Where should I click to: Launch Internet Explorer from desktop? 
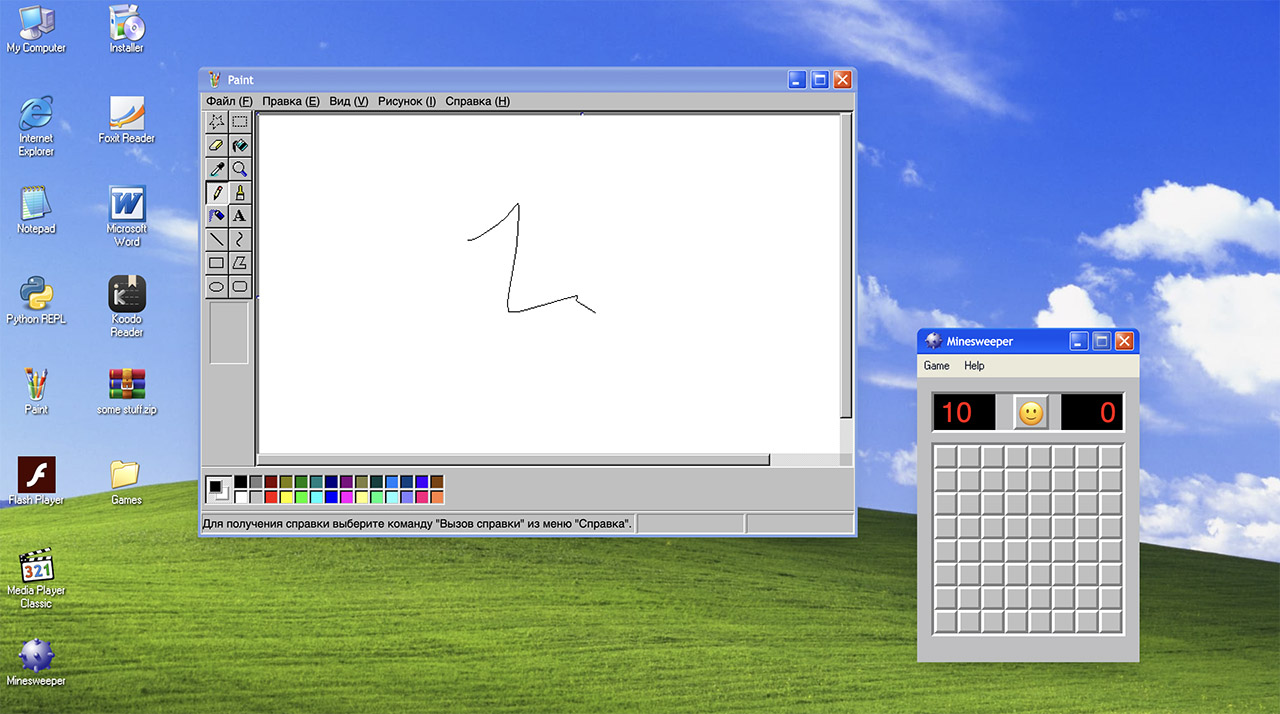(x=36, y=126)
